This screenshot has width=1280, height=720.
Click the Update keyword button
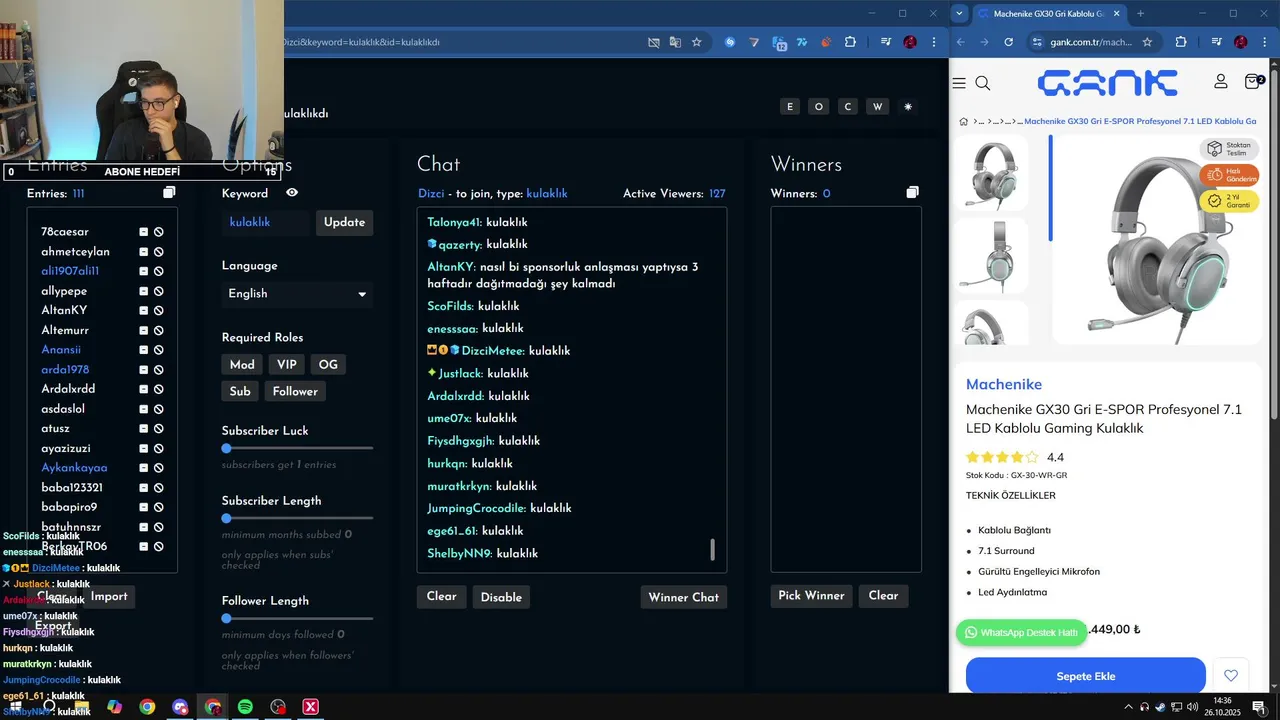pyautogui.click(x=344, y=222)
